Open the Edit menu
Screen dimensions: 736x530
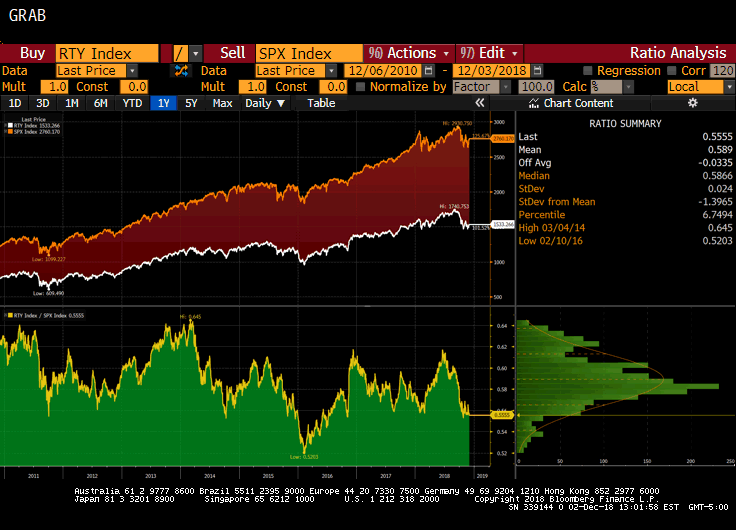pyautogui.click(x=489, y=53)
